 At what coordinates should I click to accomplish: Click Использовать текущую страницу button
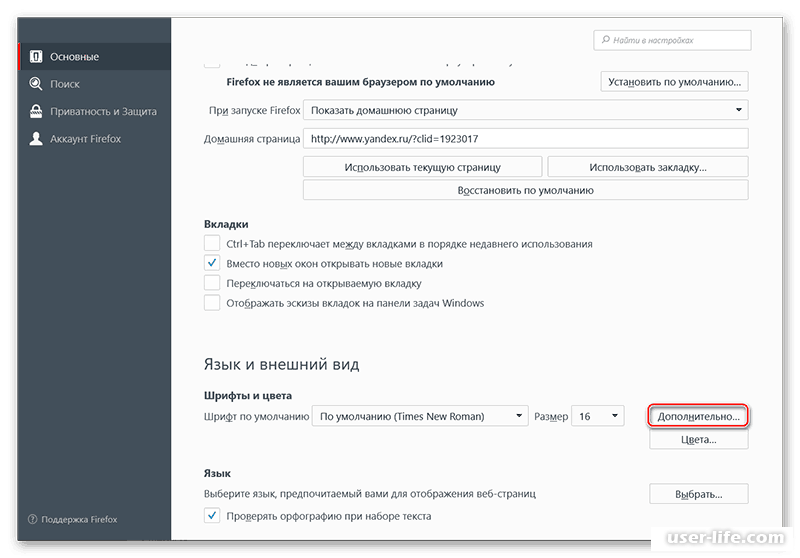click(422, 167)
